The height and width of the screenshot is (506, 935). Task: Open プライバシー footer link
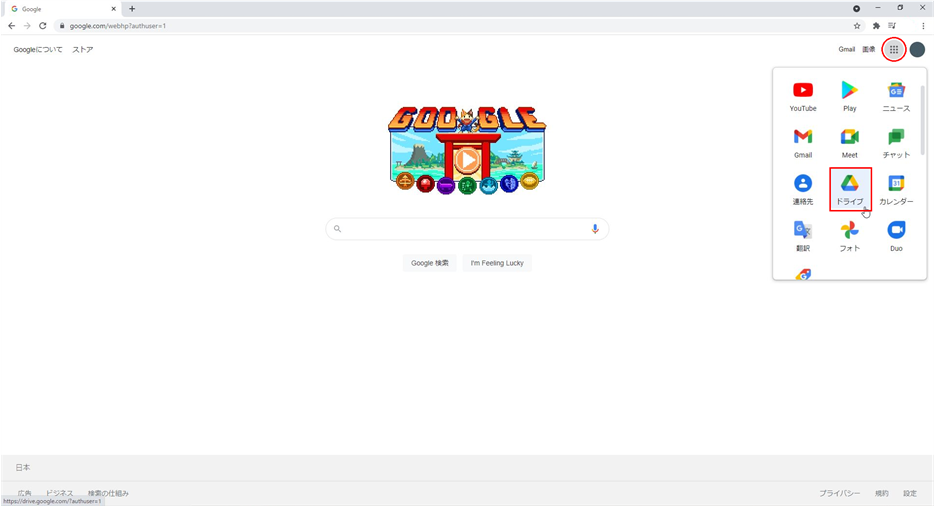(x=839, y=493)
